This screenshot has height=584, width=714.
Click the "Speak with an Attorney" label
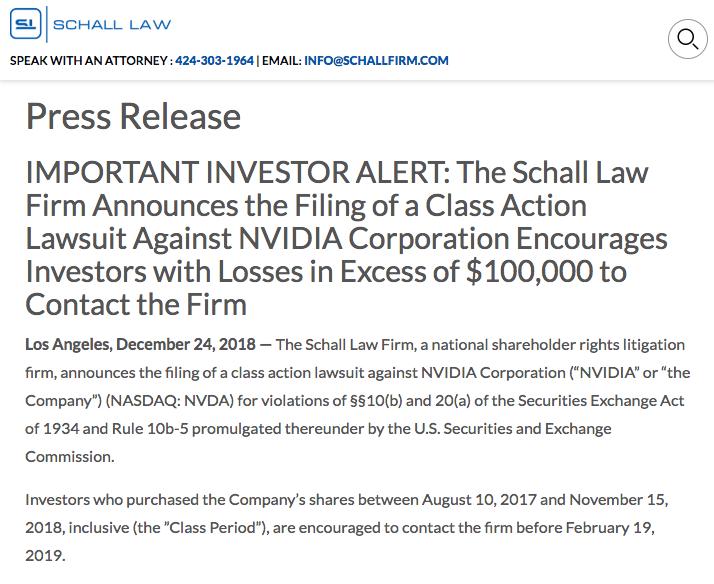pyautogui.click(x=89, y=60)
